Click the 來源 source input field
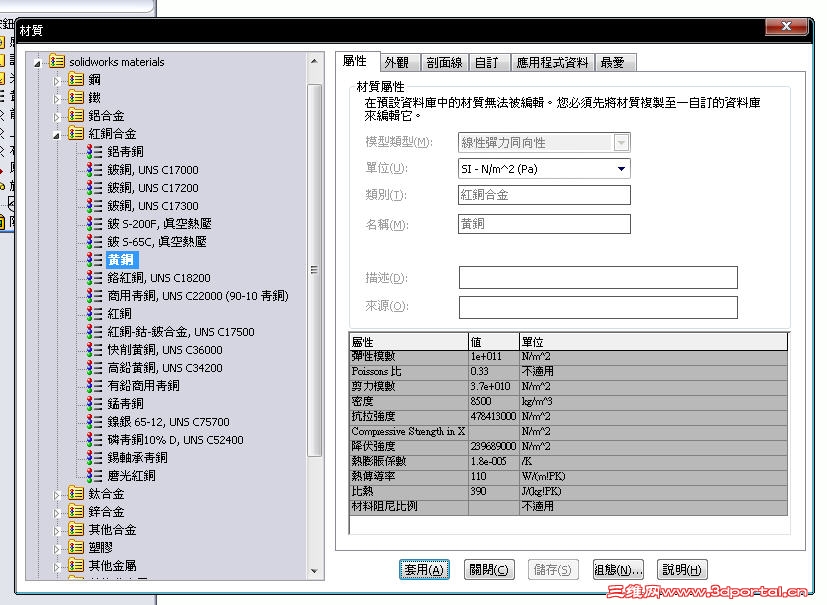The image size is (827, 605). 598,307
